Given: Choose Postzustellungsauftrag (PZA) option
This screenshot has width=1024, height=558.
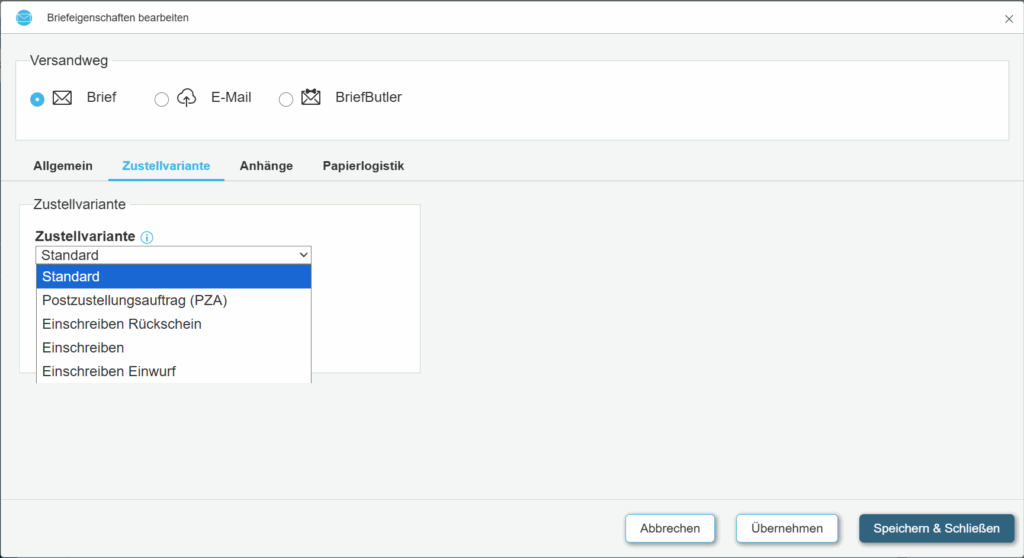Looking at the screenshot, I should coord(173,300).
